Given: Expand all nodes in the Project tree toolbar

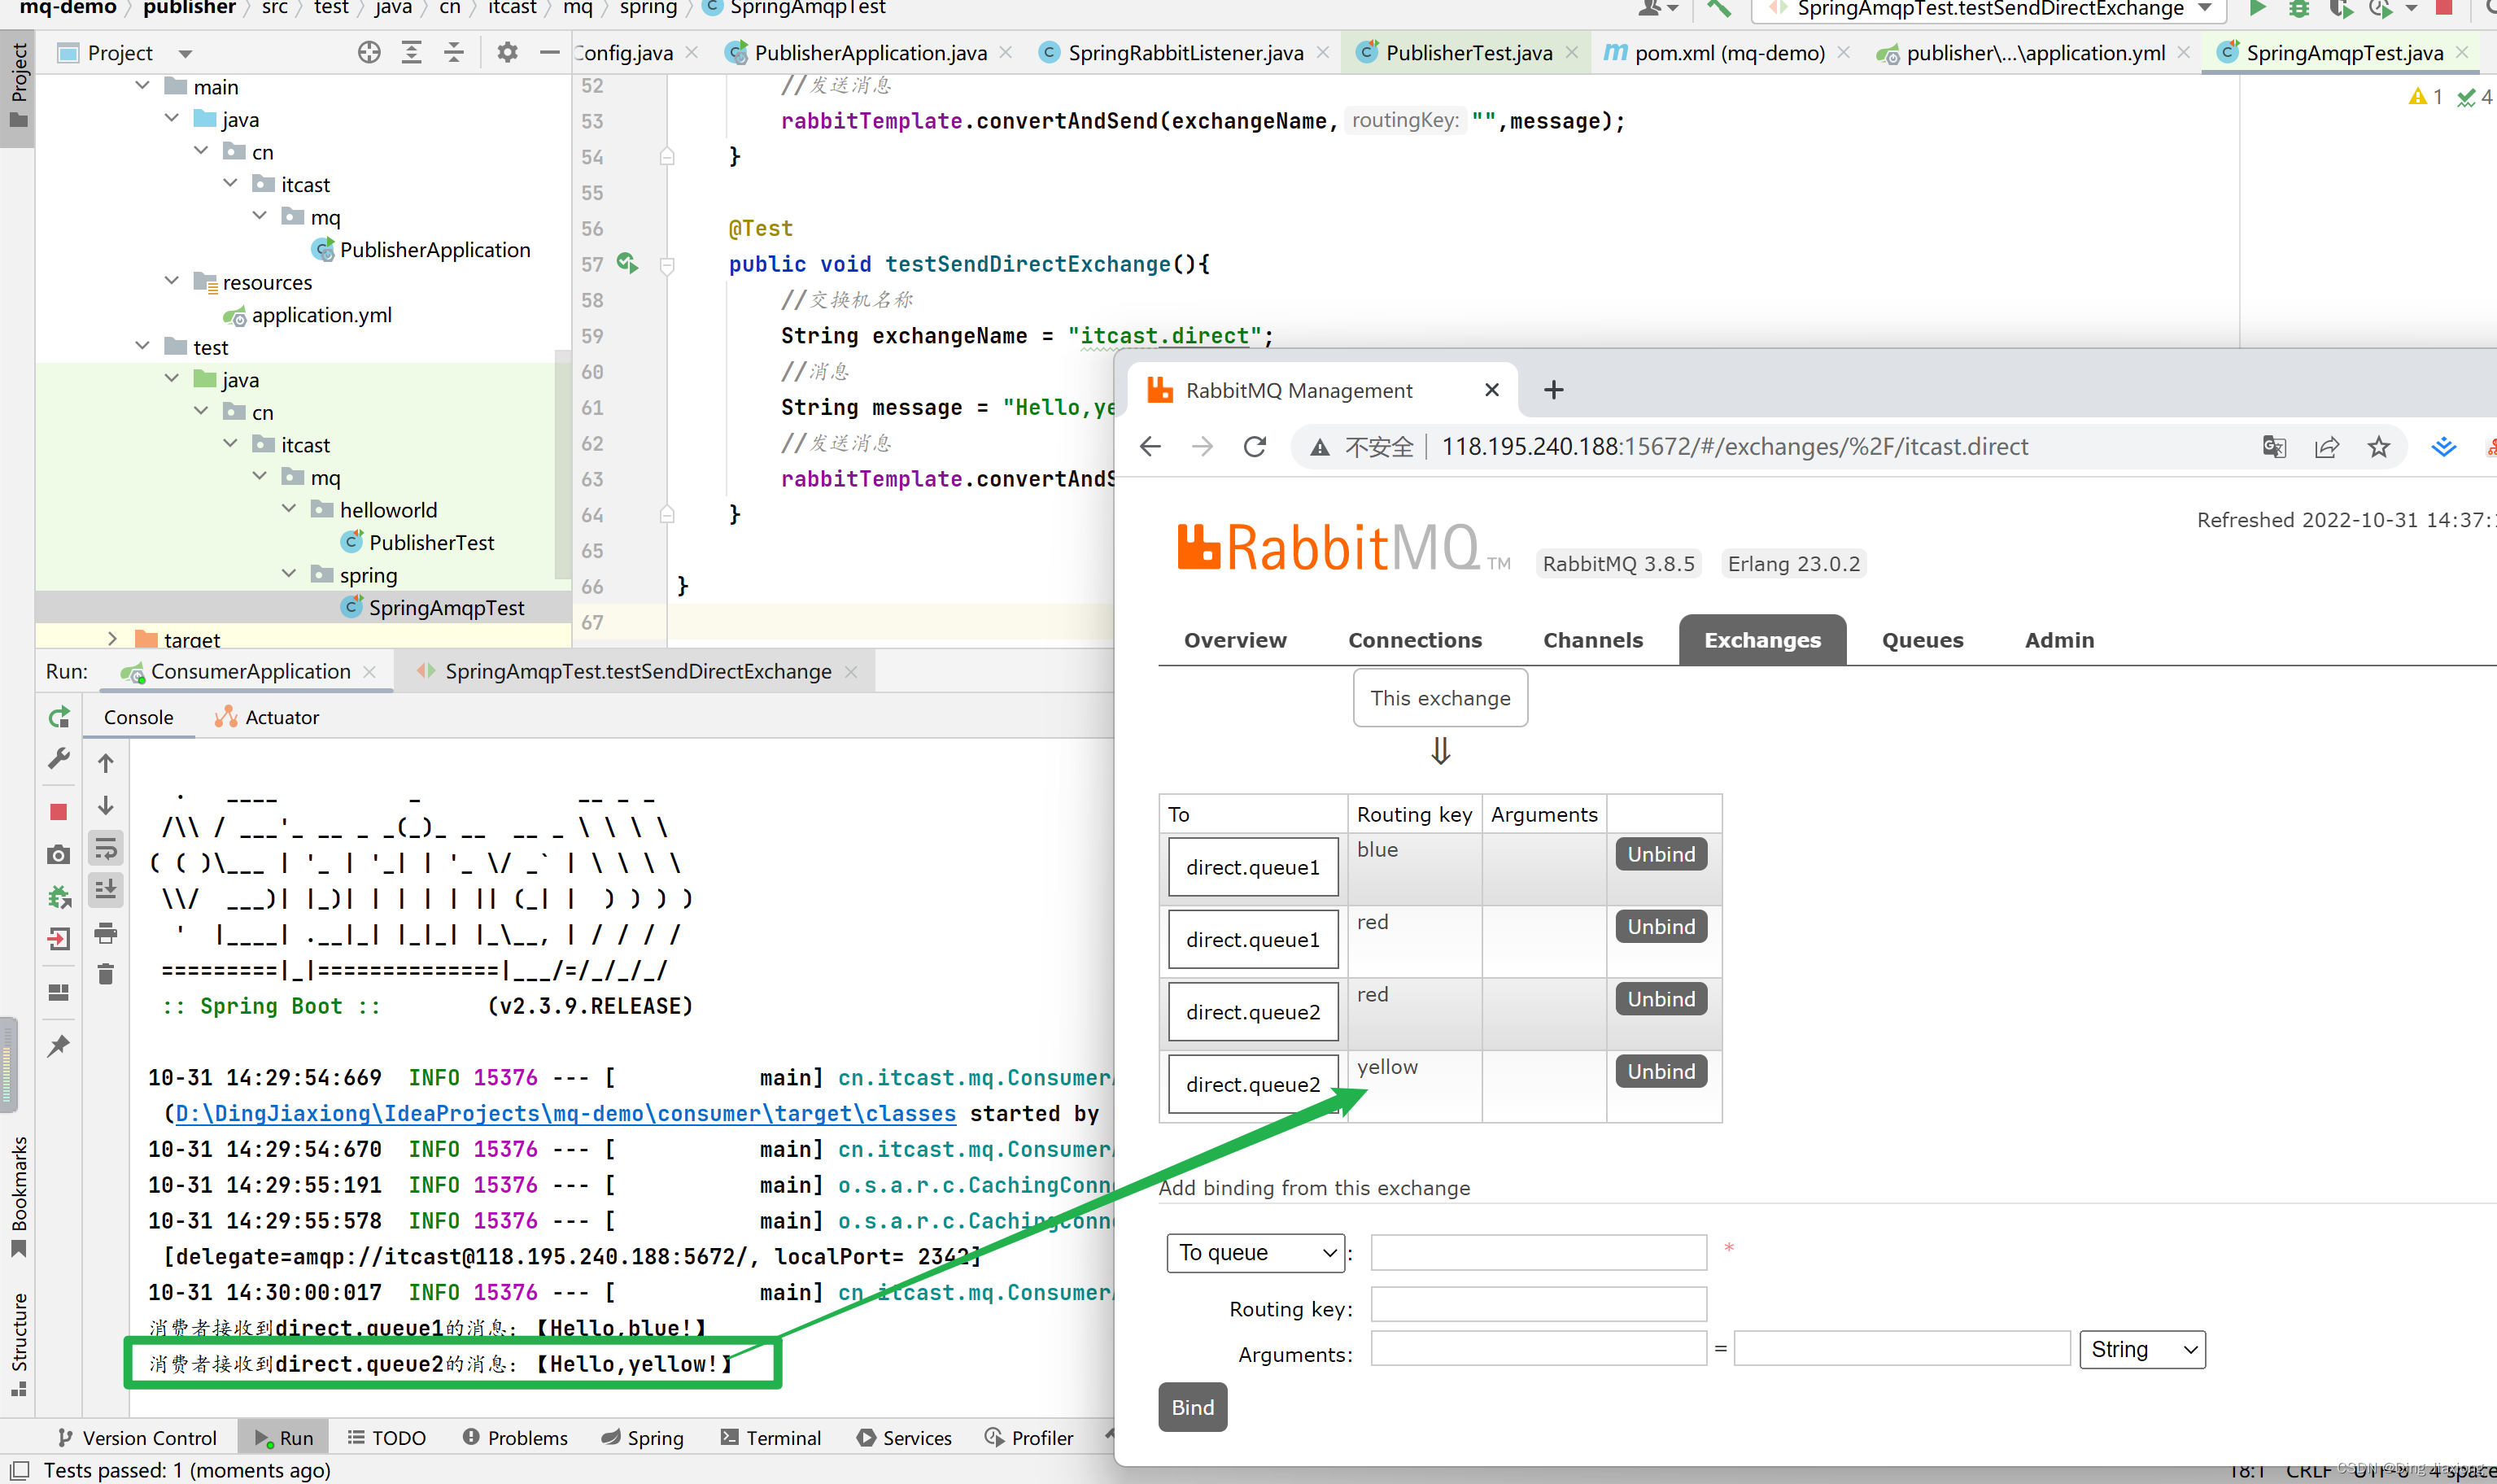Looking at the screenshot, I should pos(411,53).
